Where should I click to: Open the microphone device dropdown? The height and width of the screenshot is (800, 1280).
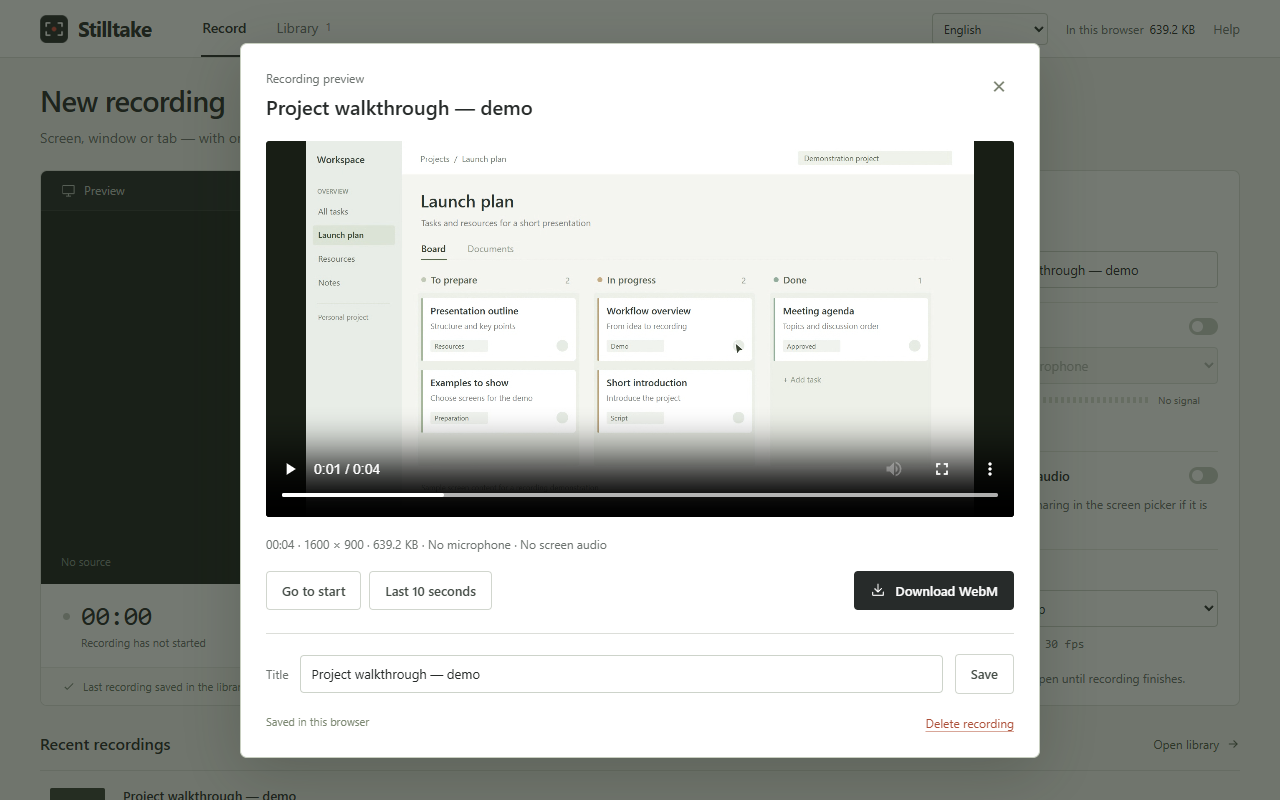(1129, 366)
